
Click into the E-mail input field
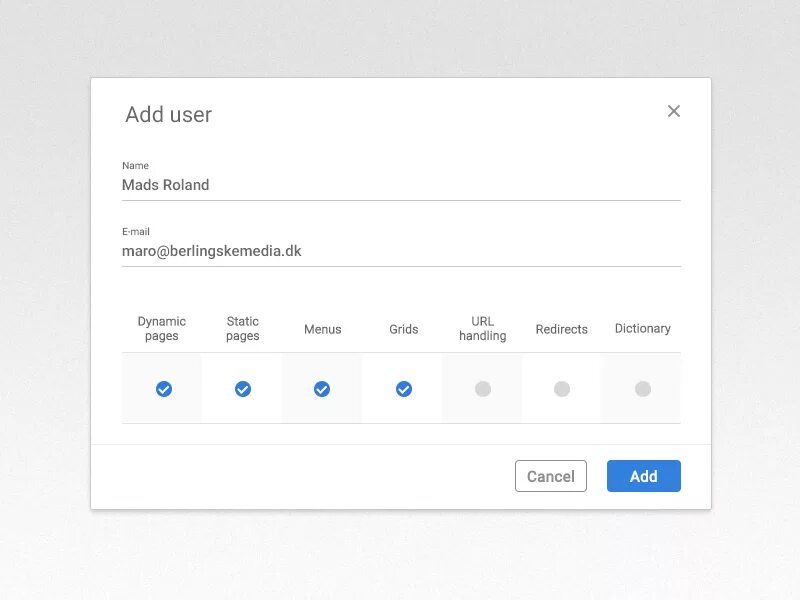coord(401,251)
